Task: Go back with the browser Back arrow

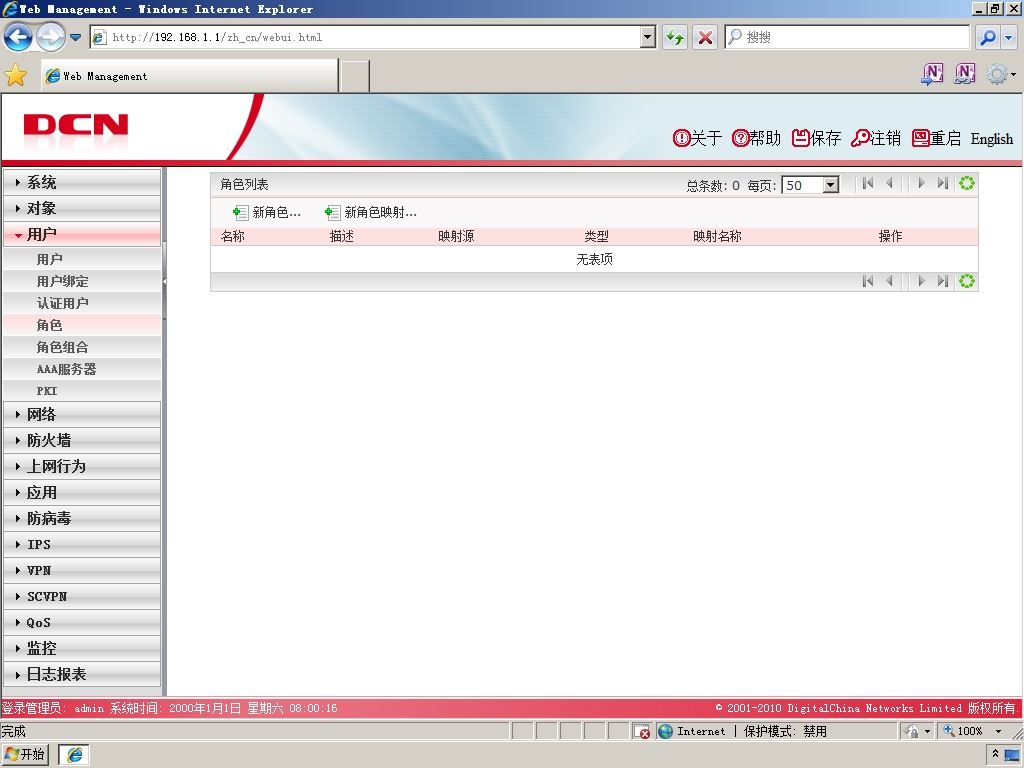Action: click(x=18, y=37)
